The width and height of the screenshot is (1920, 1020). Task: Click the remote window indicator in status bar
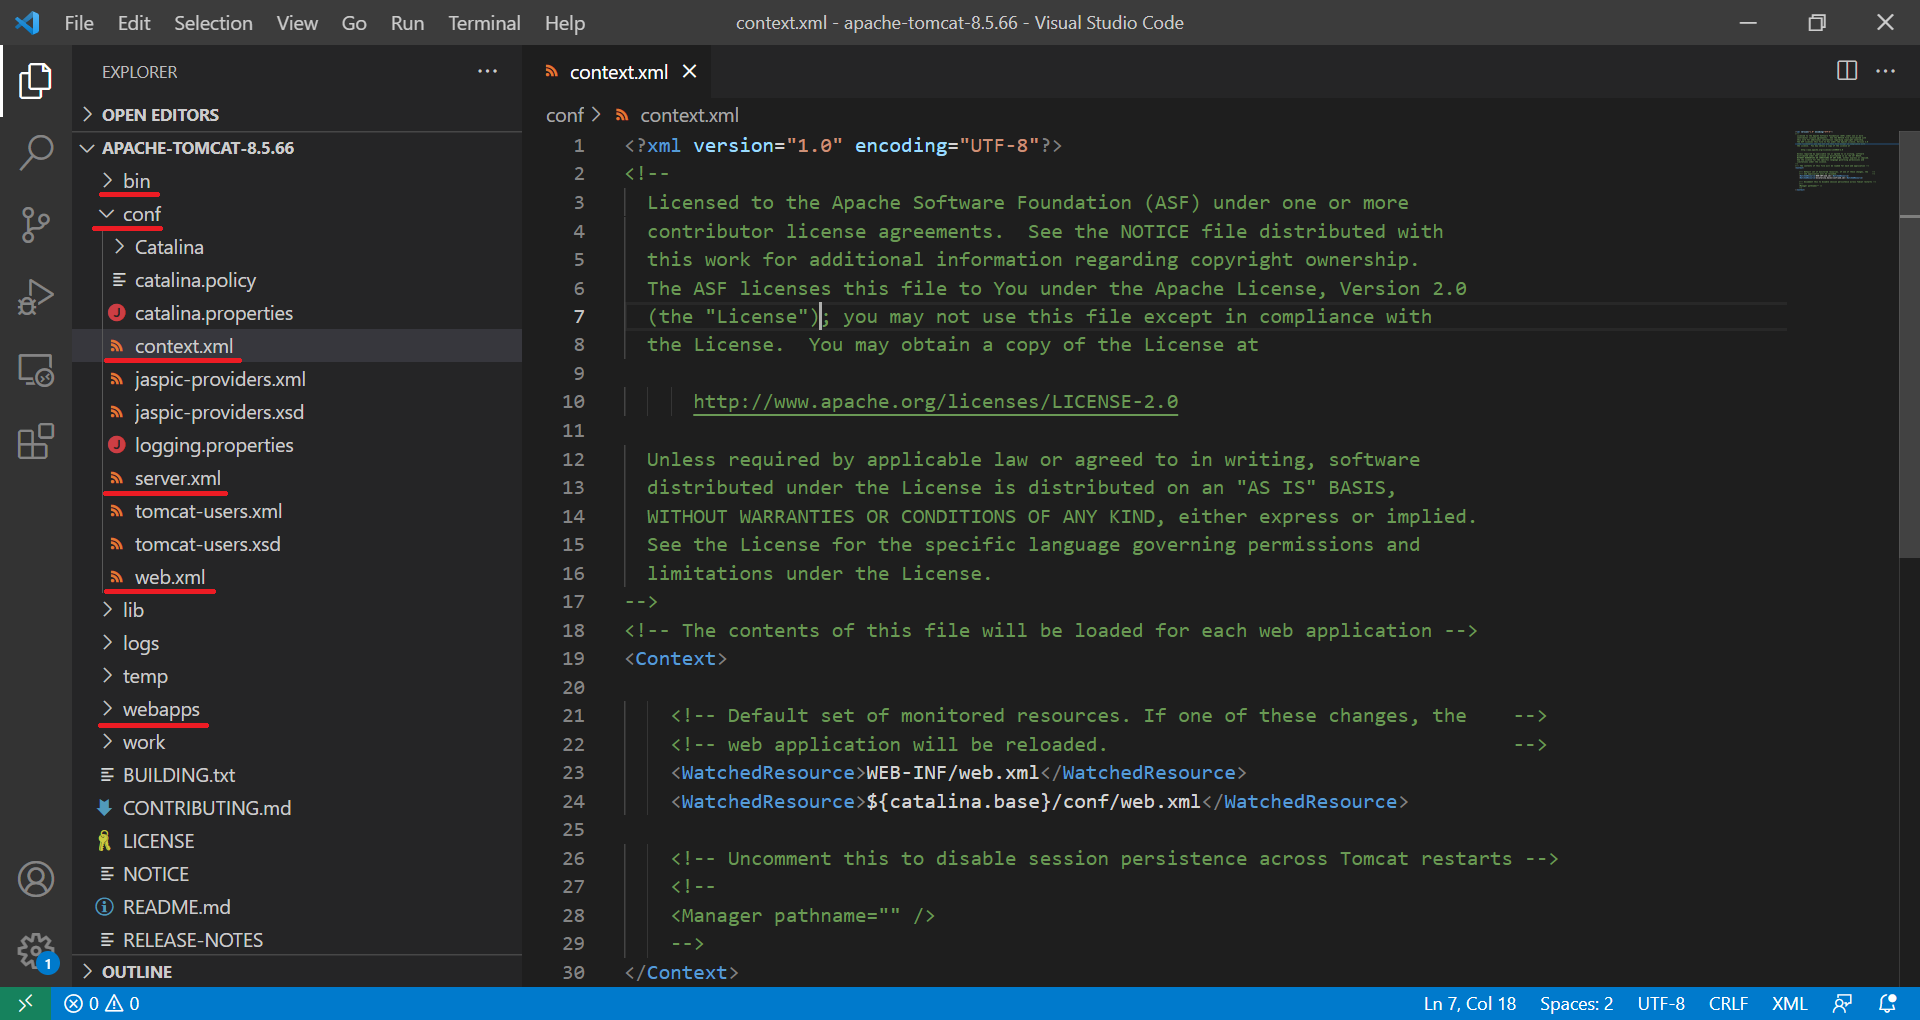(x=25, y=1003)
